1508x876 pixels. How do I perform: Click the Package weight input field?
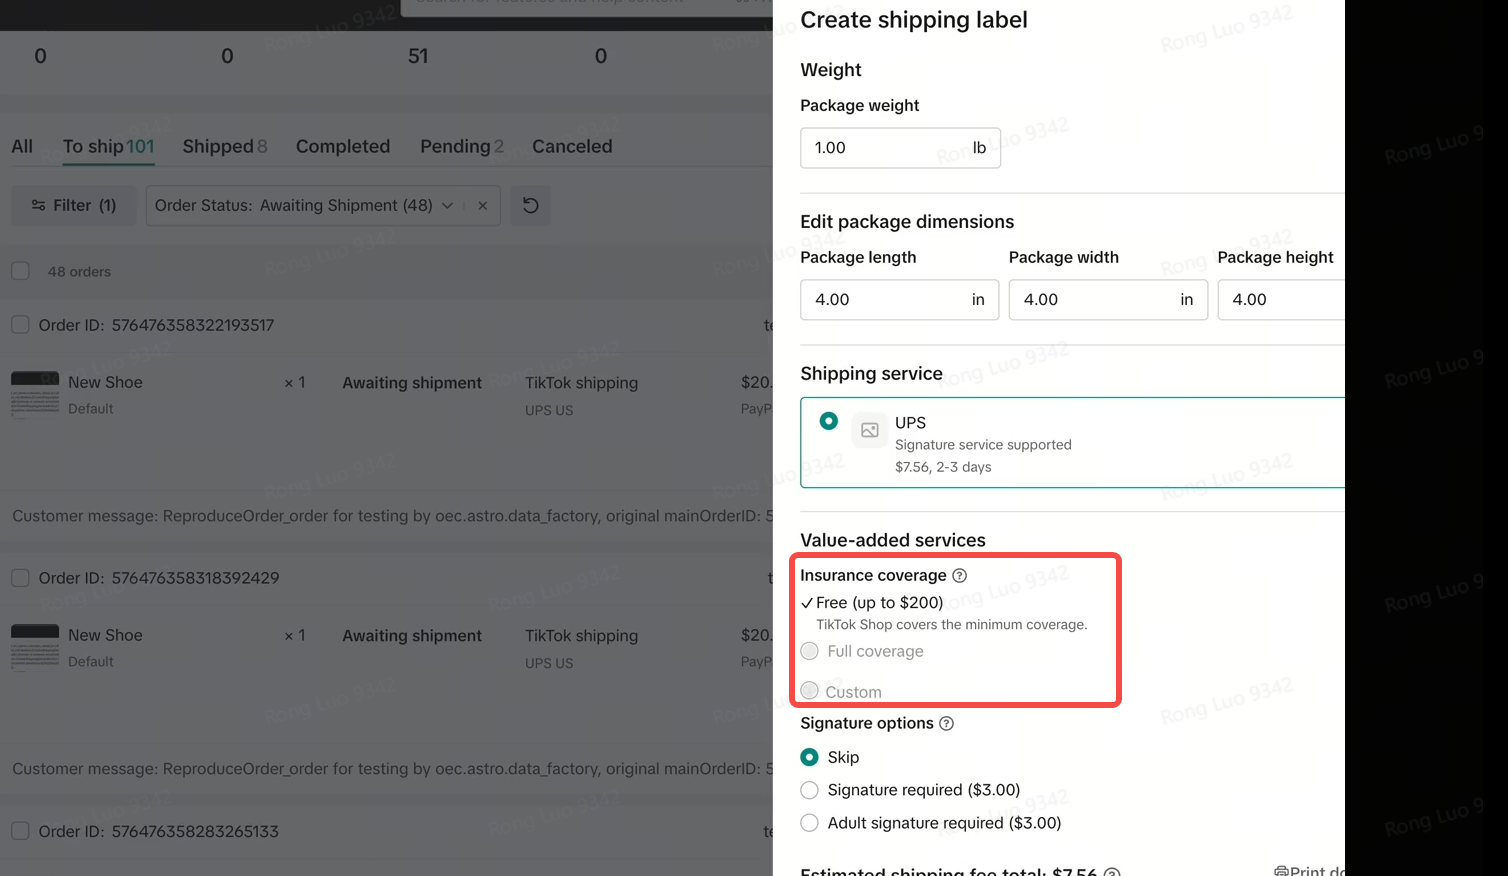click(x=885, y=148)
